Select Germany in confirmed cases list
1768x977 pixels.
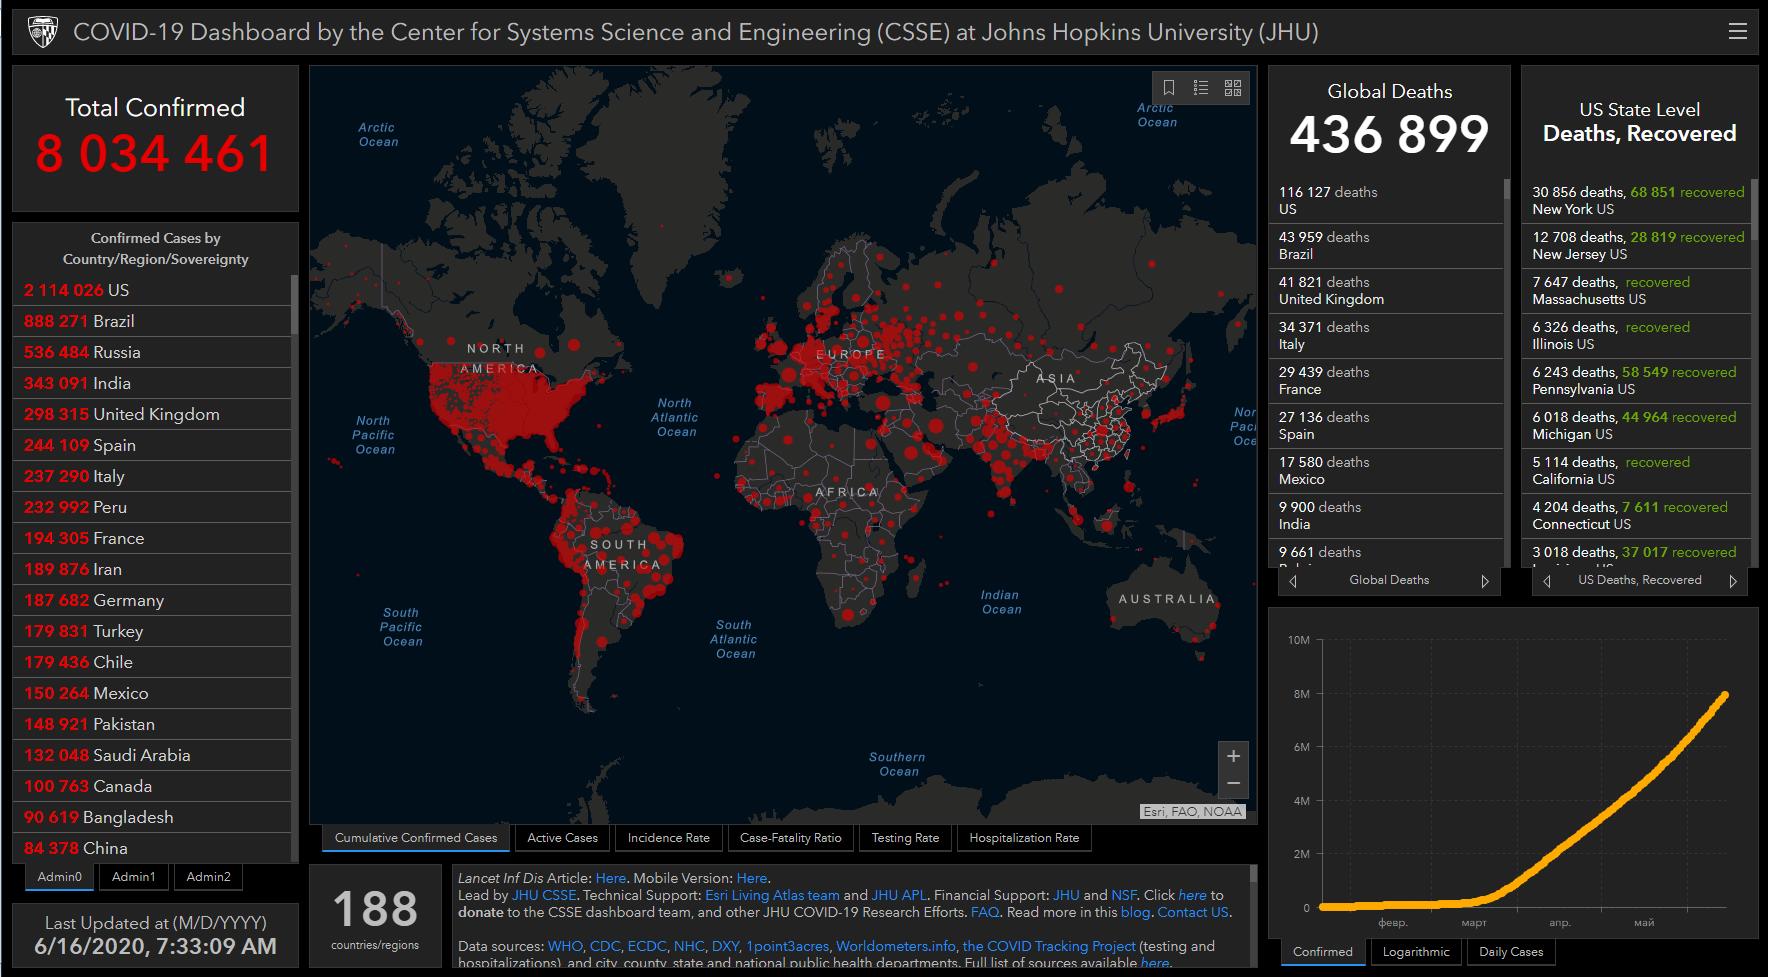coord(152,600)
